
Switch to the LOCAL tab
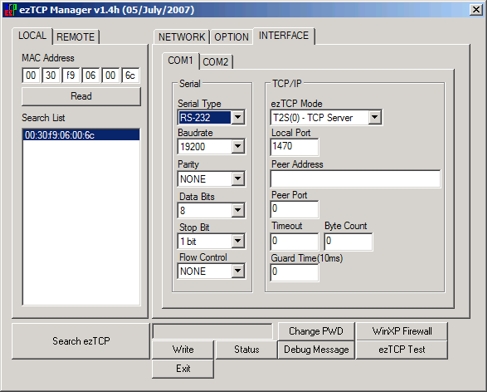click(32, 35)
